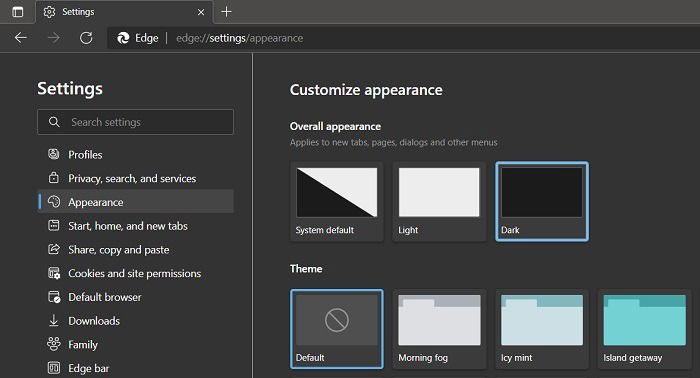The image size is (700, 378).
Task: Choose the Island getaway theme
Action: click(645, 329)
